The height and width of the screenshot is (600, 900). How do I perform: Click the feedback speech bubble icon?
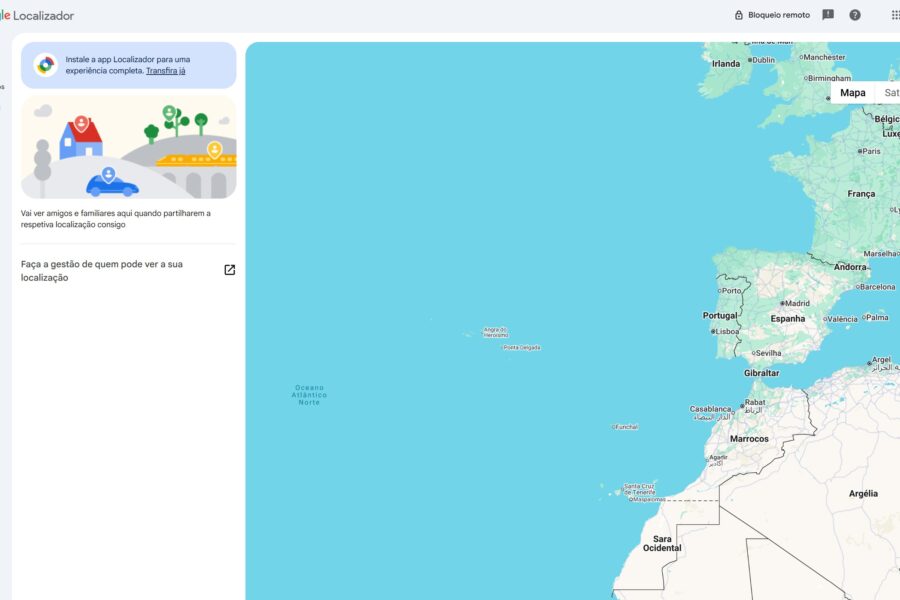826,15
